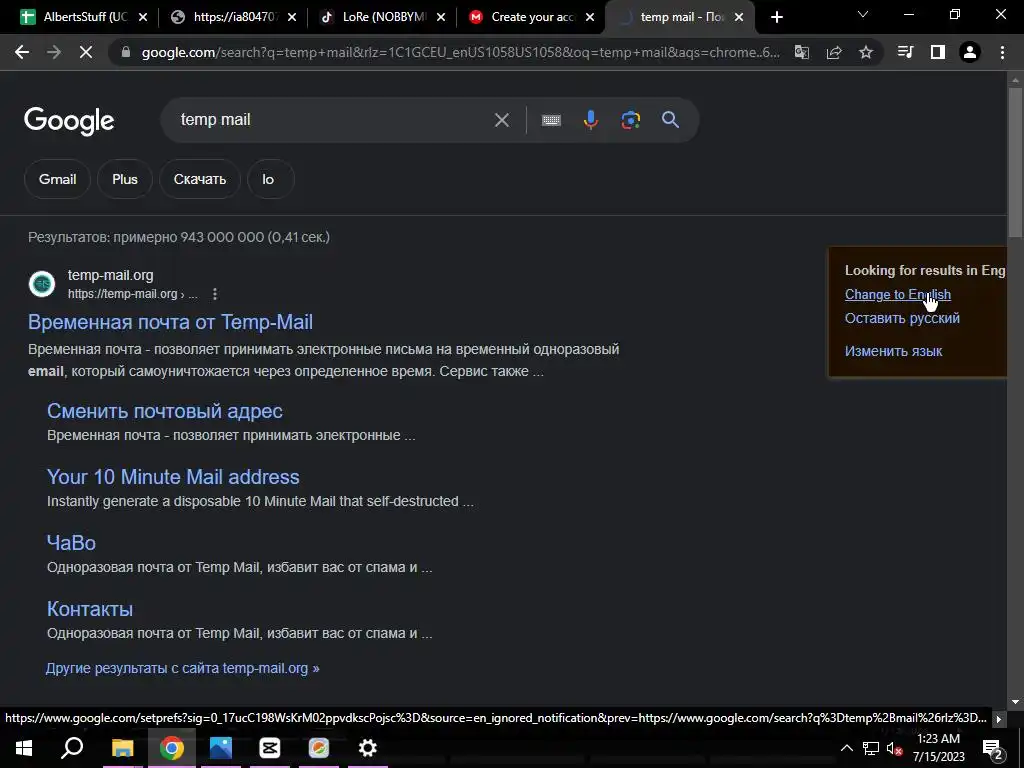This screenshot has width=1024, height=768.
Task: Close the Create your account tab
Action: (590, 18)
